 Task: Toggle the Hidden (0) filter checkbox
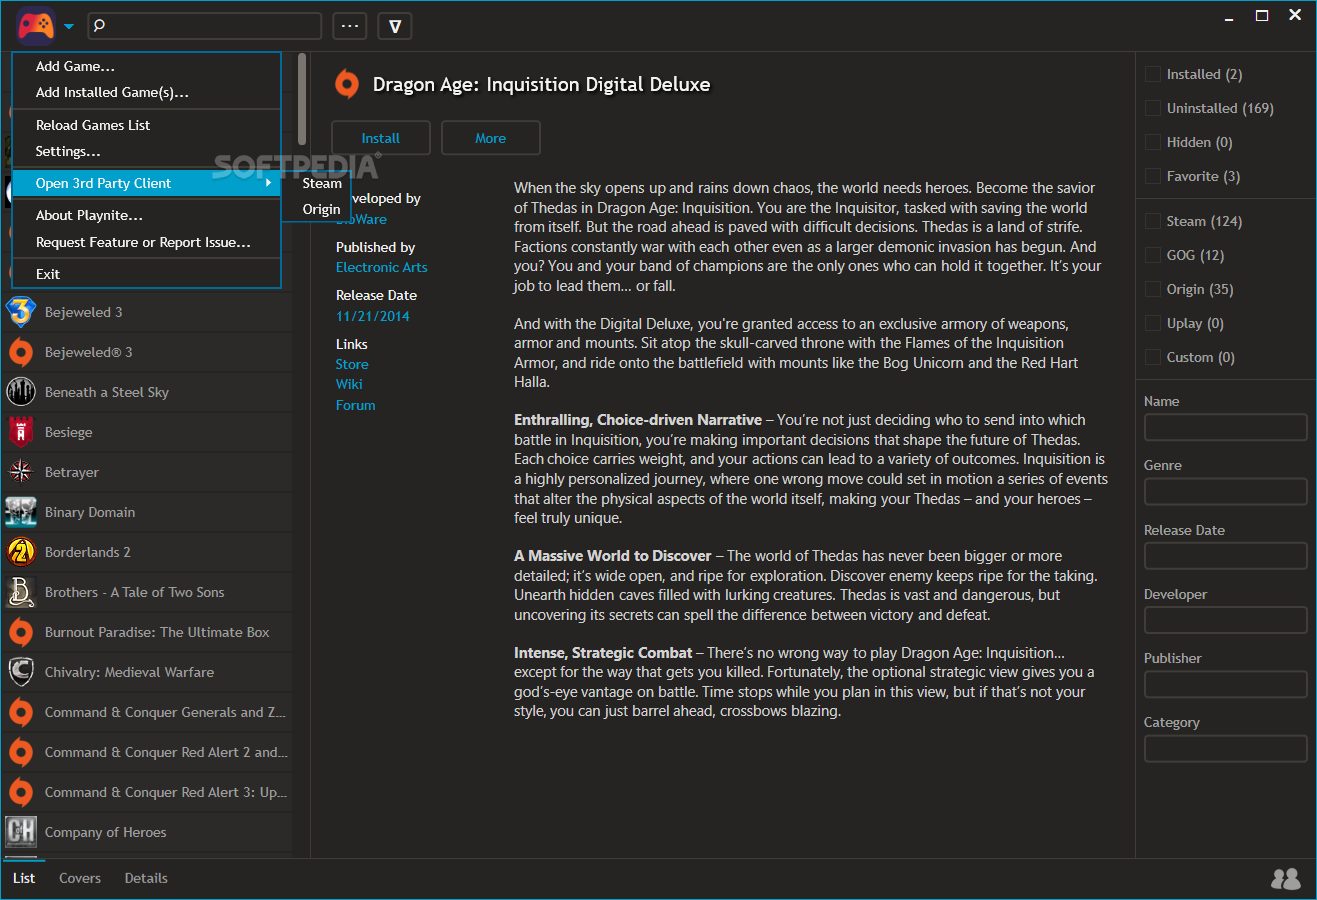pyautogui.click(x=1153, y=142)
